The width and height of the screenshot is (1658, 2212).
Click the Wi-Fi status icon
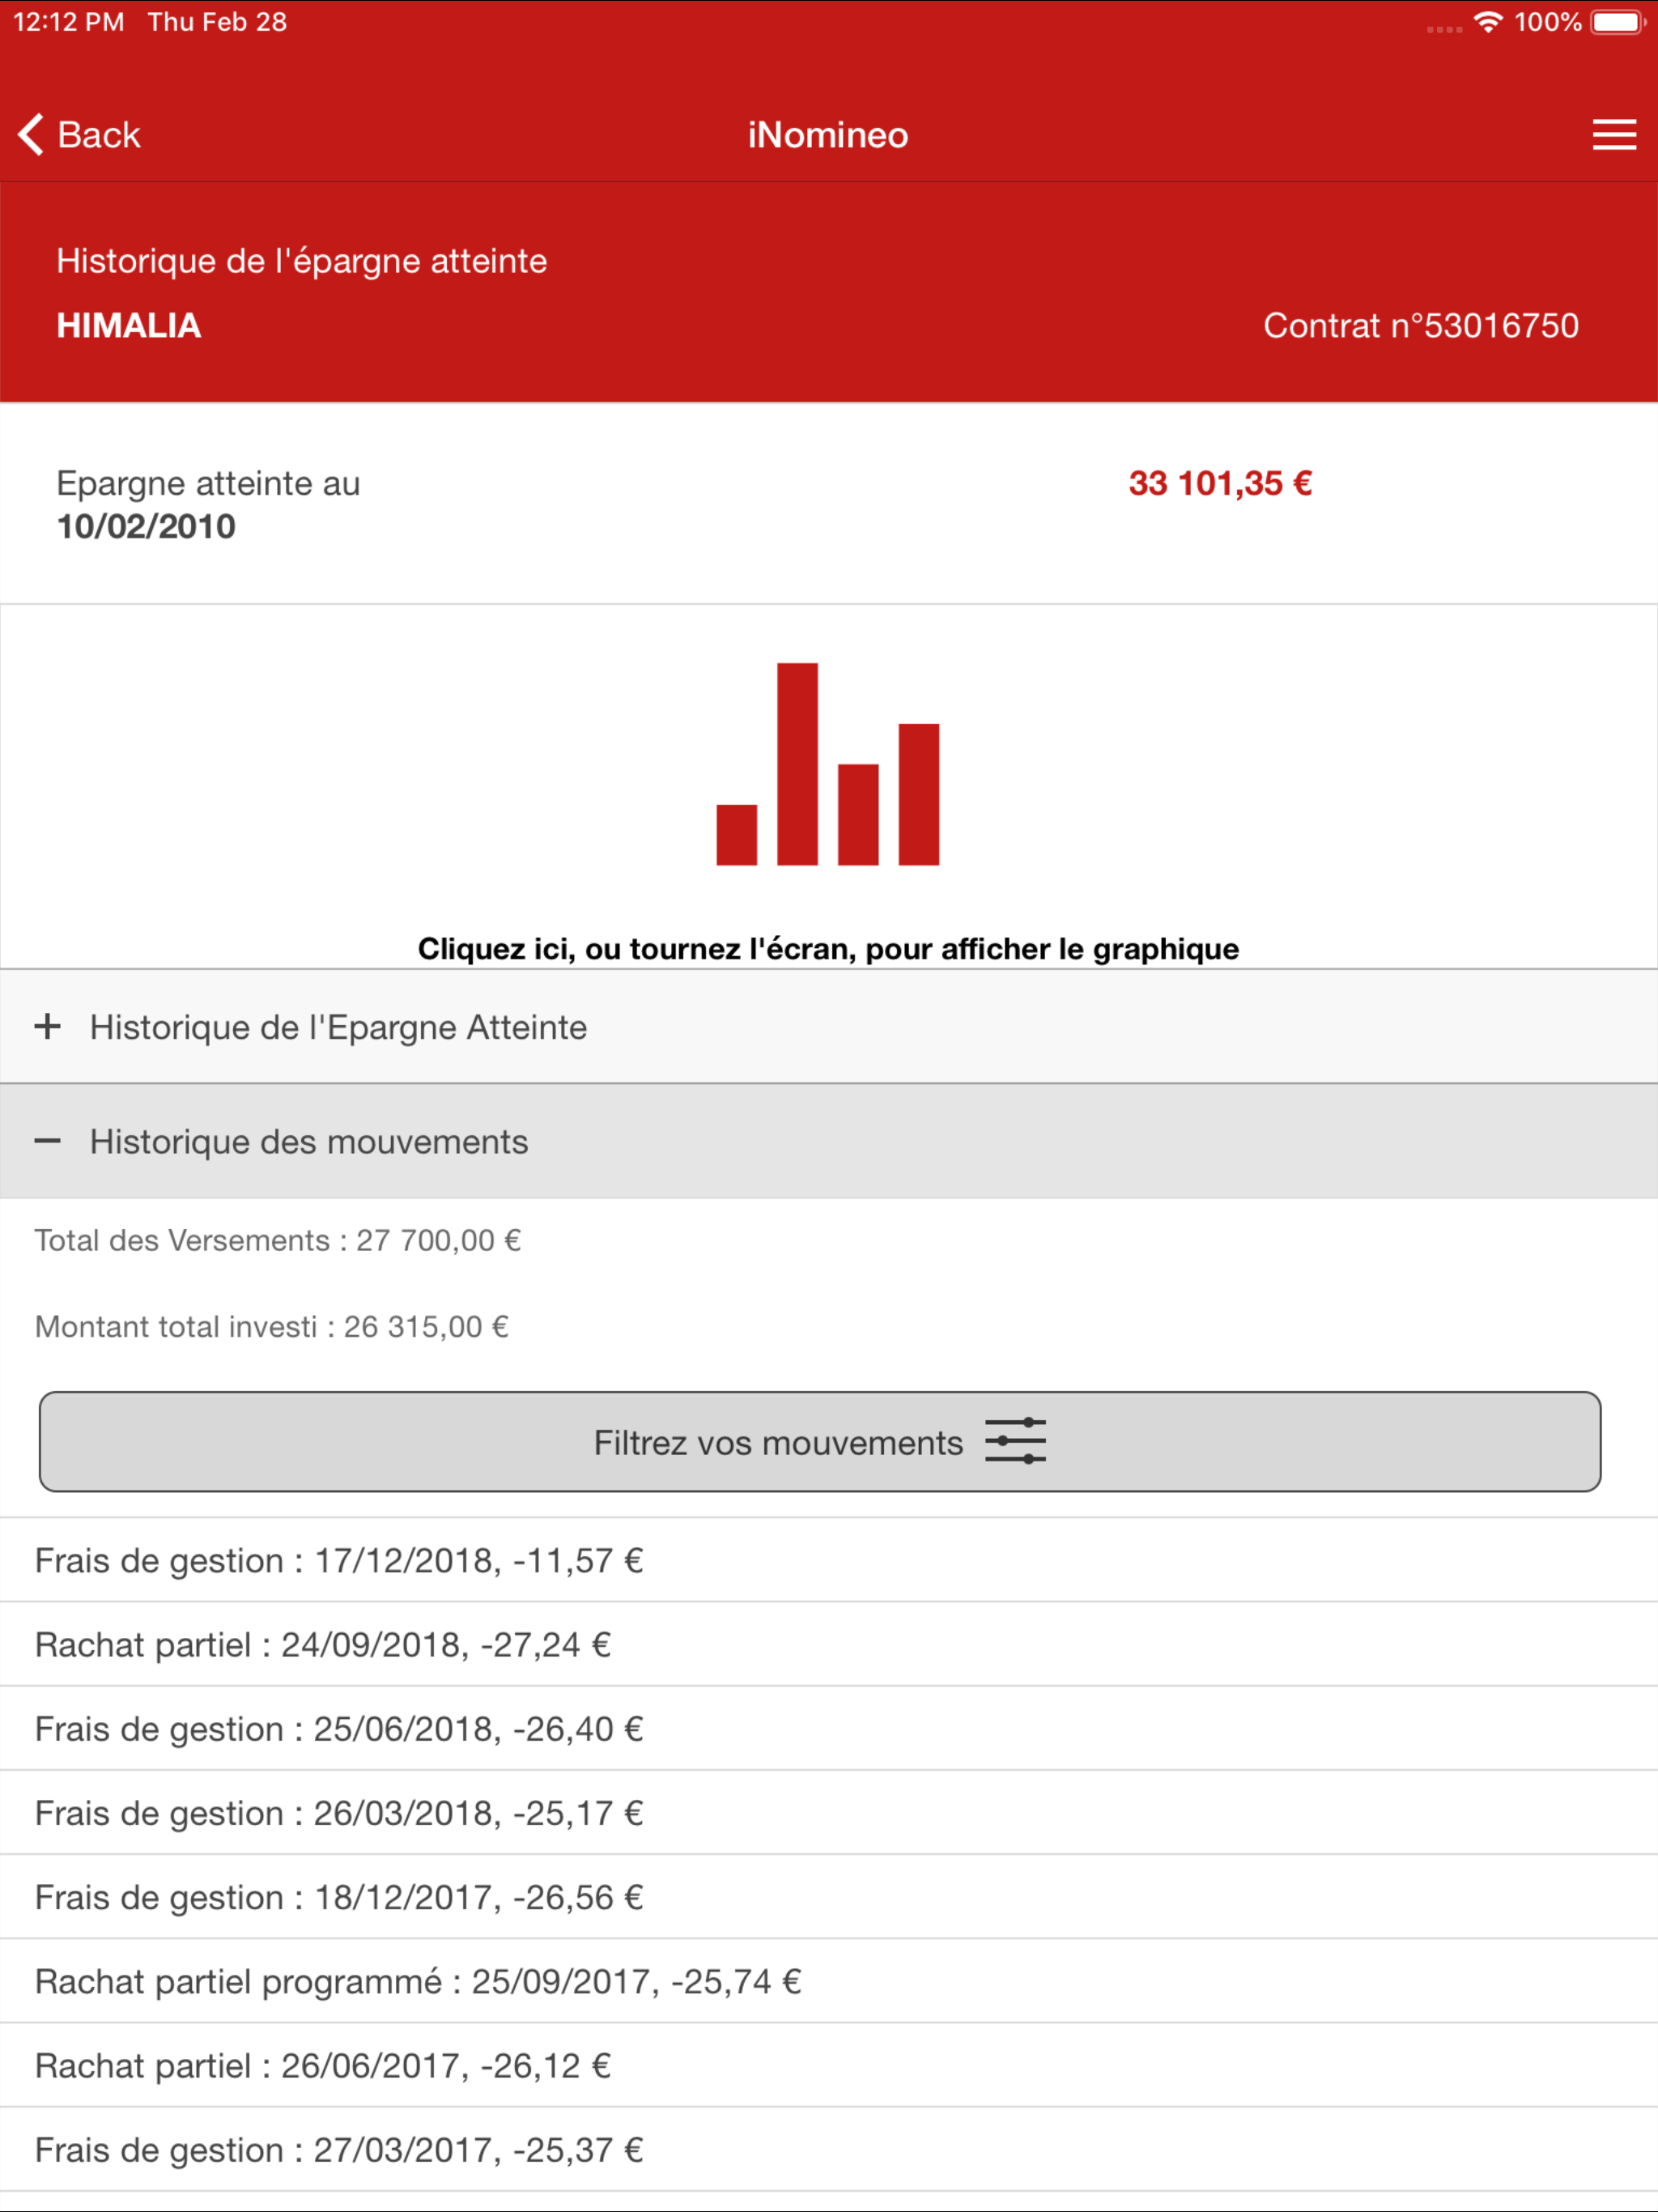[1489, 22]
